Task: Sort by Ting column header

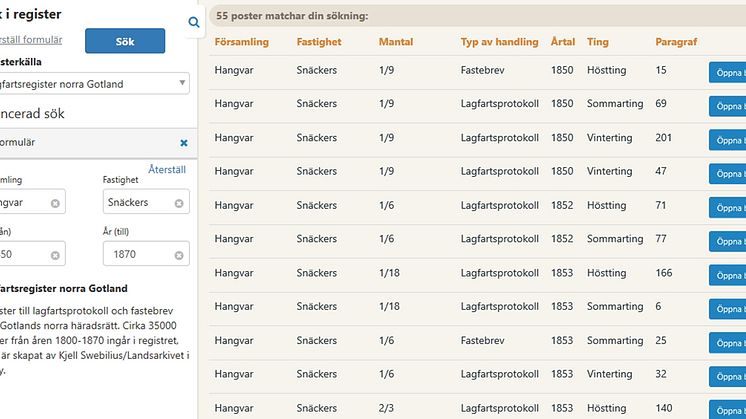Action: pos(598,42)
